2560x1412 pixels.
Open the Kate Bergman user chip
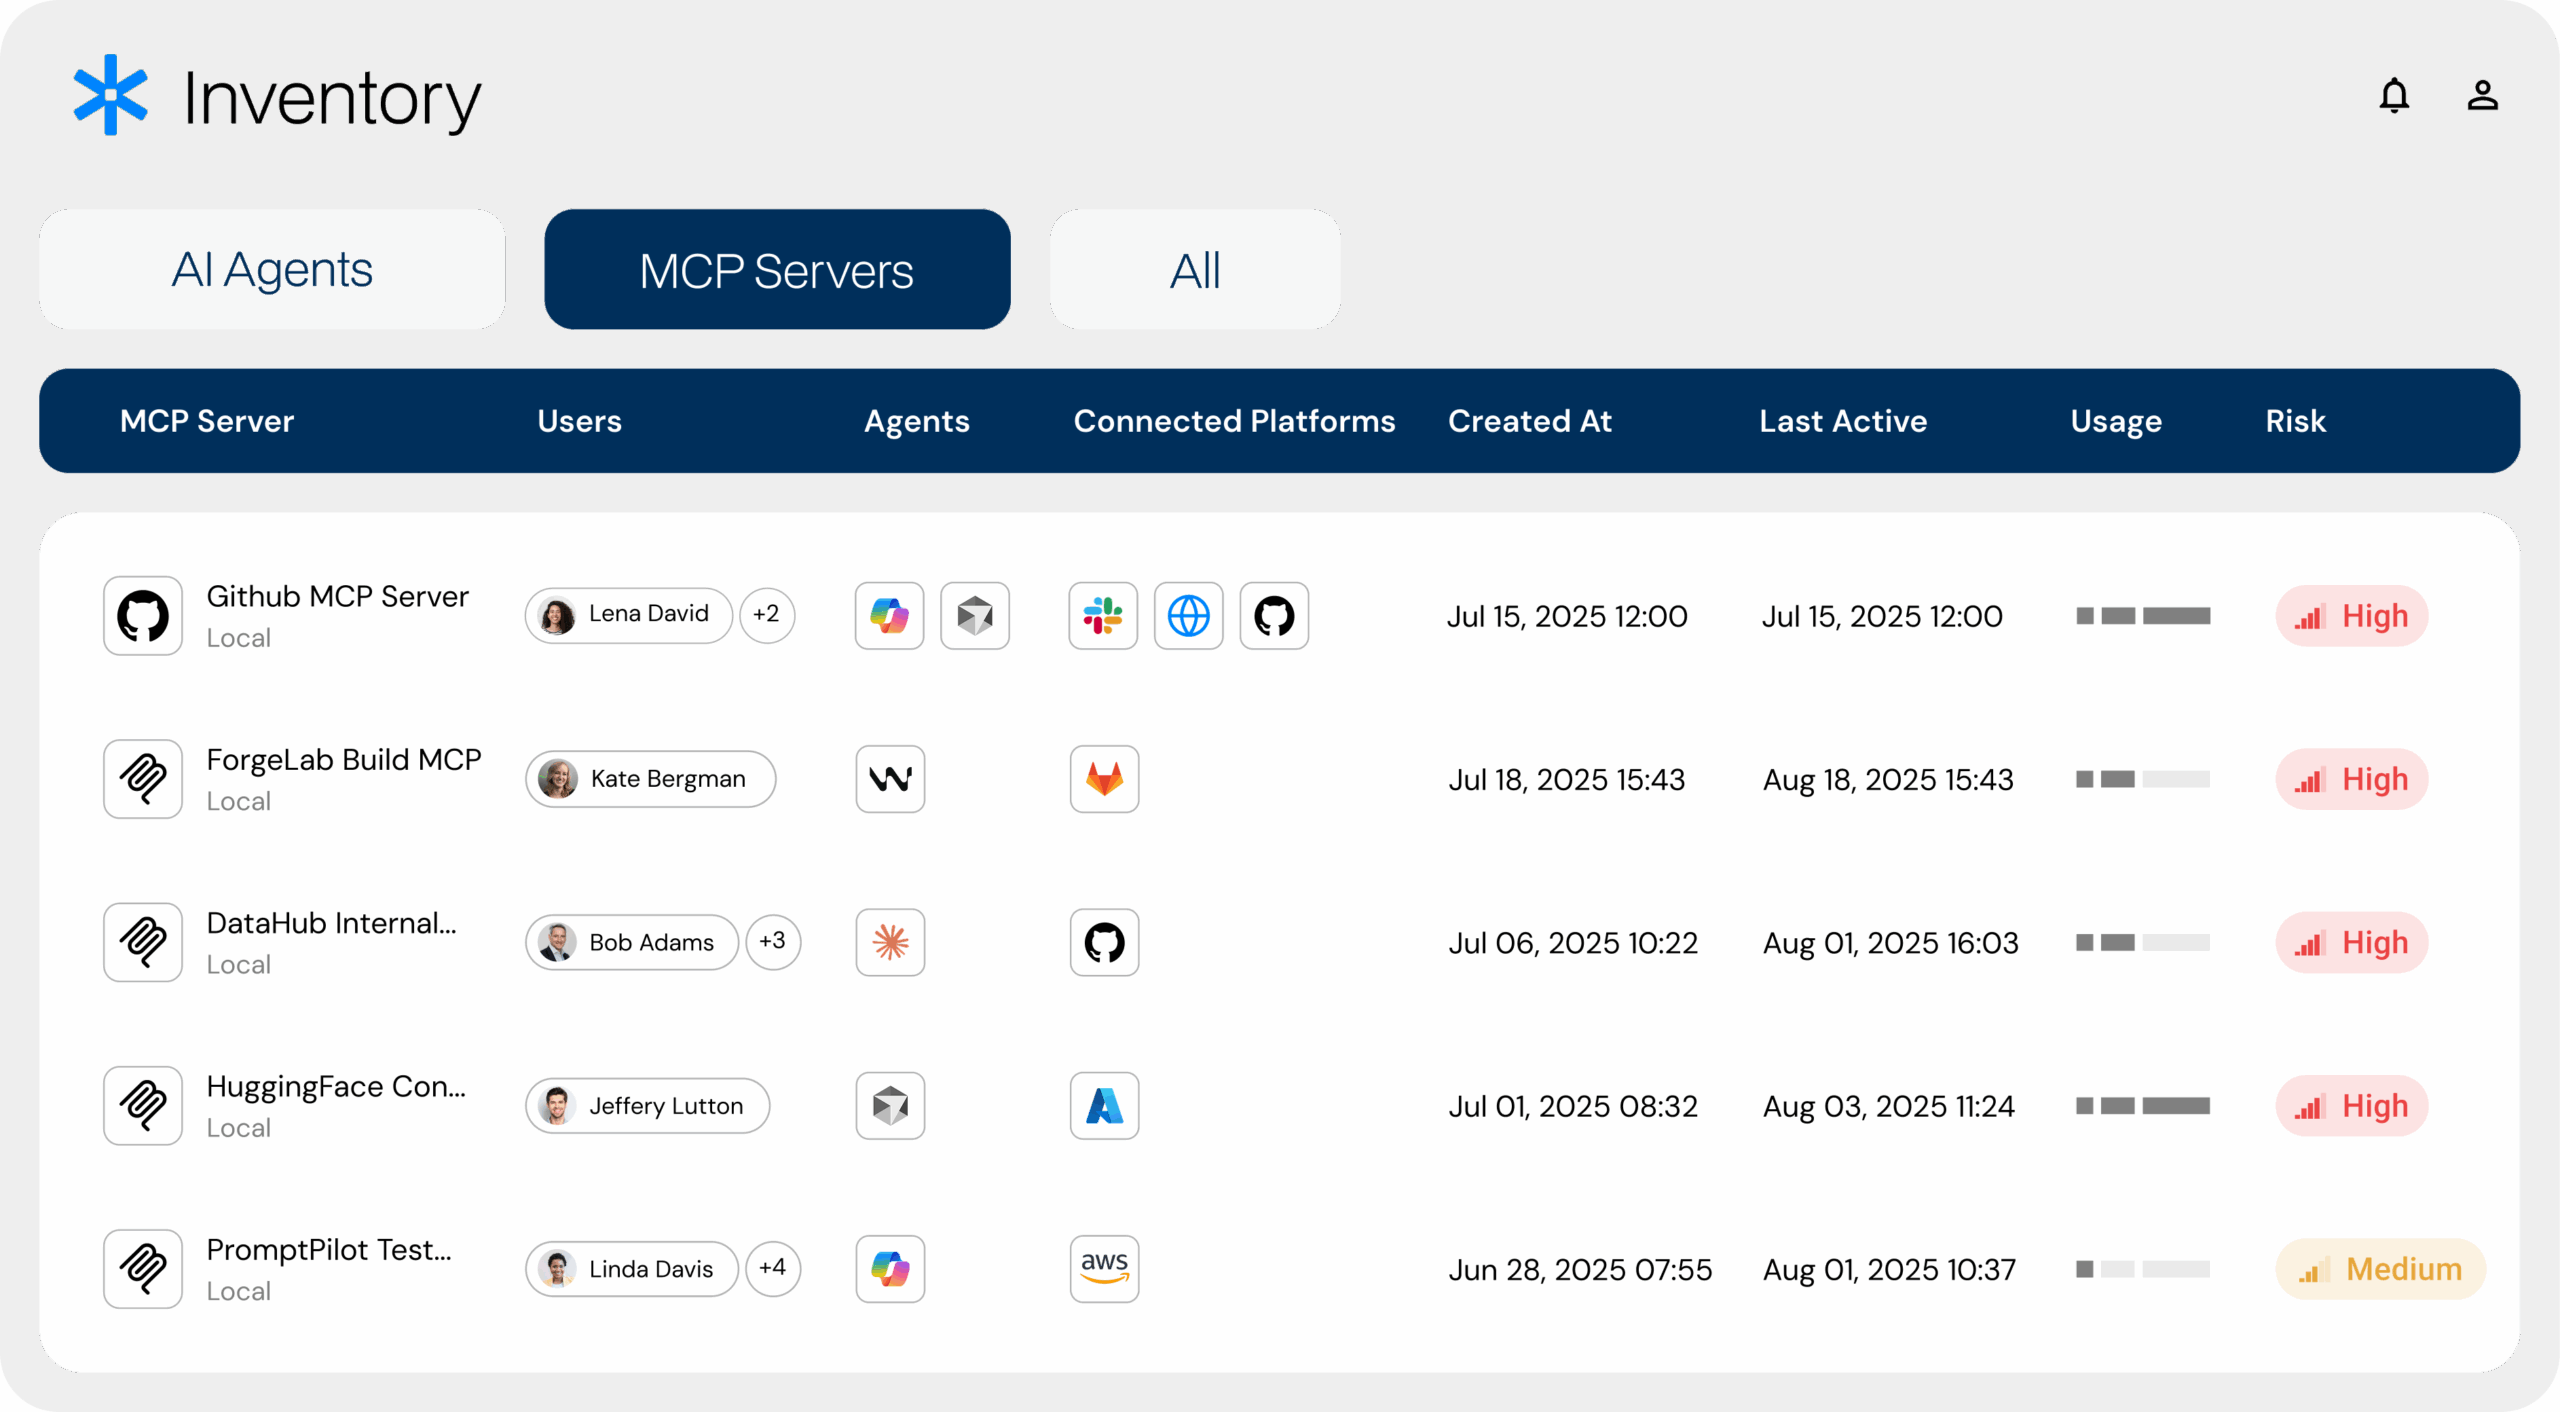coord(651,779)
